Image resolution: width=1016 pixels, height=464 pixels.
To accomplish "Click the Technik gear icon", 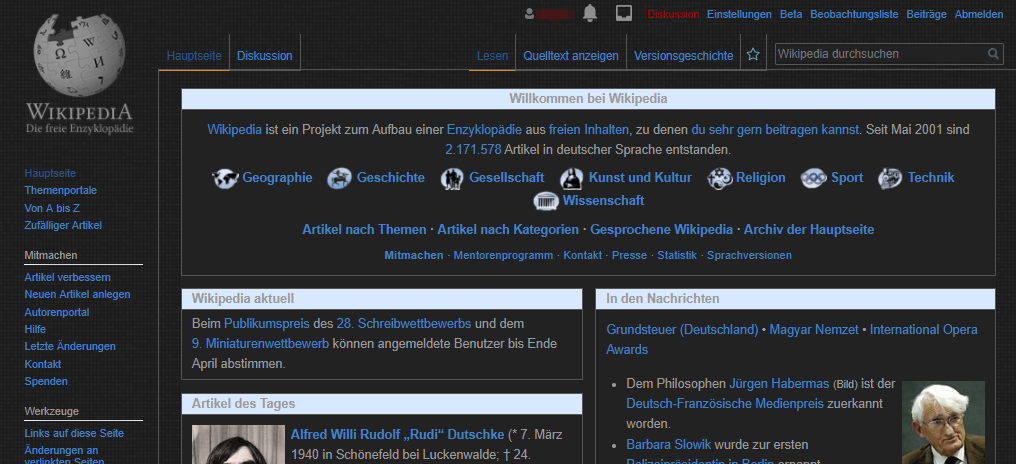I will point(890,178).
